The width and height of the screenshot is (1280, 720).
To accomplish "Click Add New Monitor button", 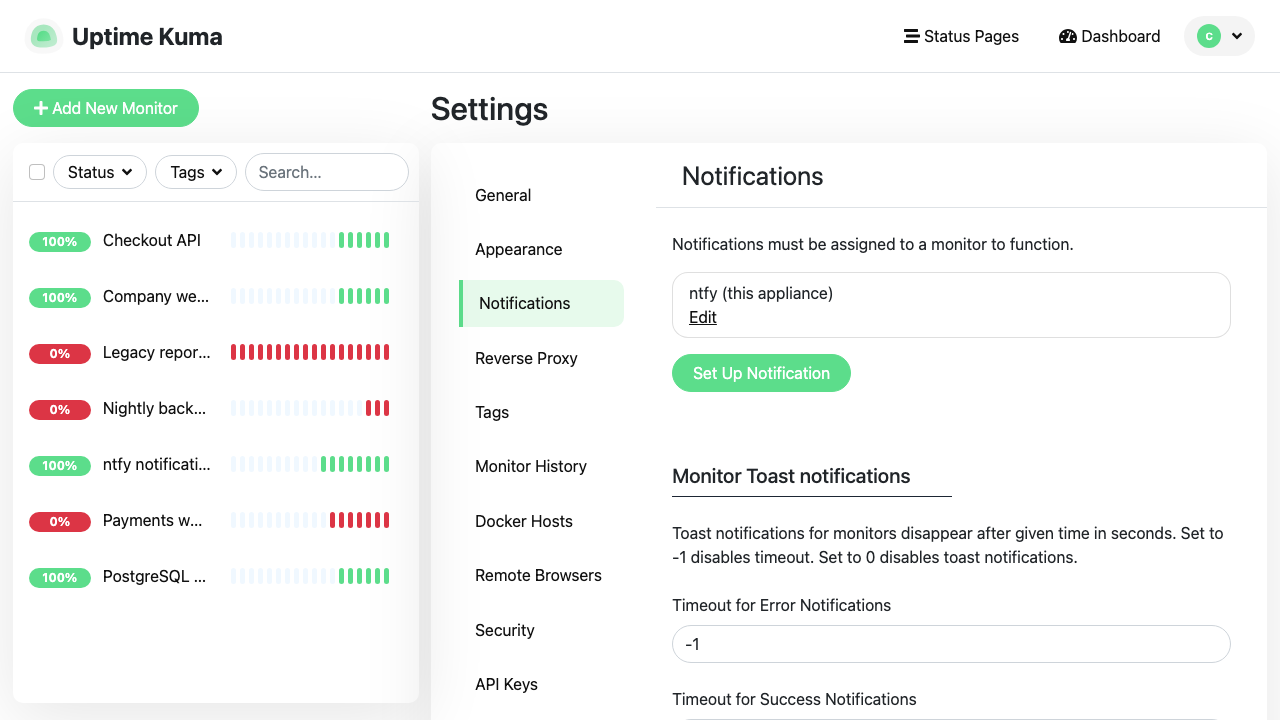I will click(x=106, y=108).
